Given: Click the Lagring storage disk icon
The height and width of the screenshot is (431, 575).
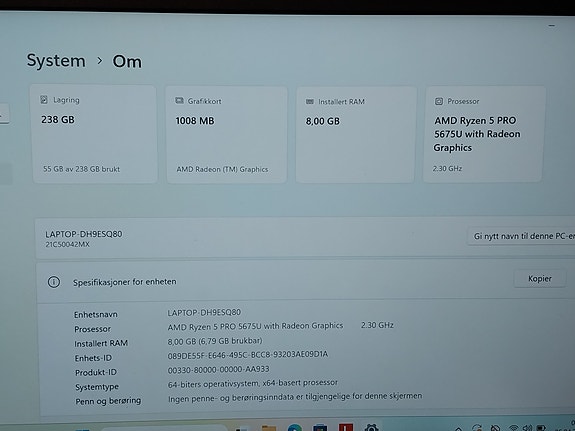Looking at the screenshot, I should [44, 100].
